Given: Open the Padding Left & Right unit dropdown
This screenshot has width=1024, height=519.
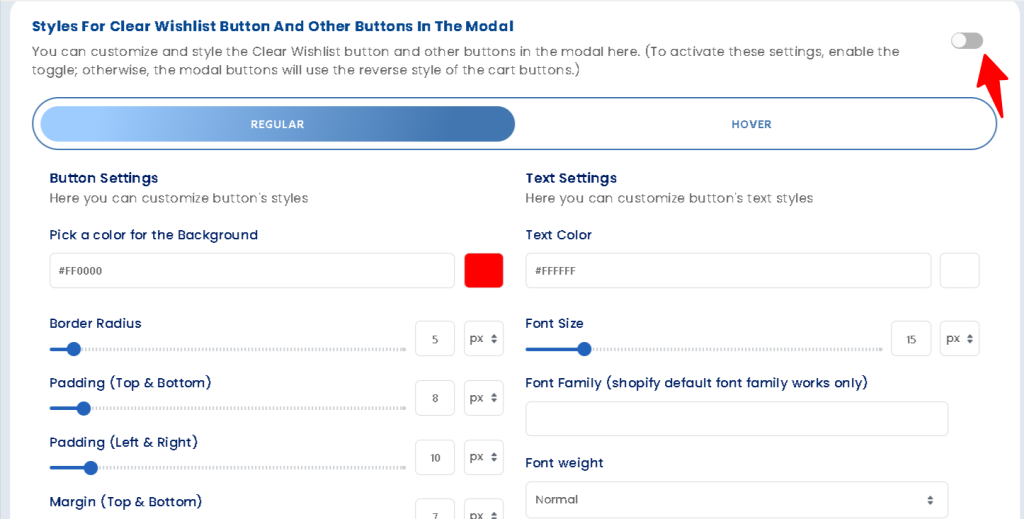Looking at the screenshot, I should tap(484, 457).
